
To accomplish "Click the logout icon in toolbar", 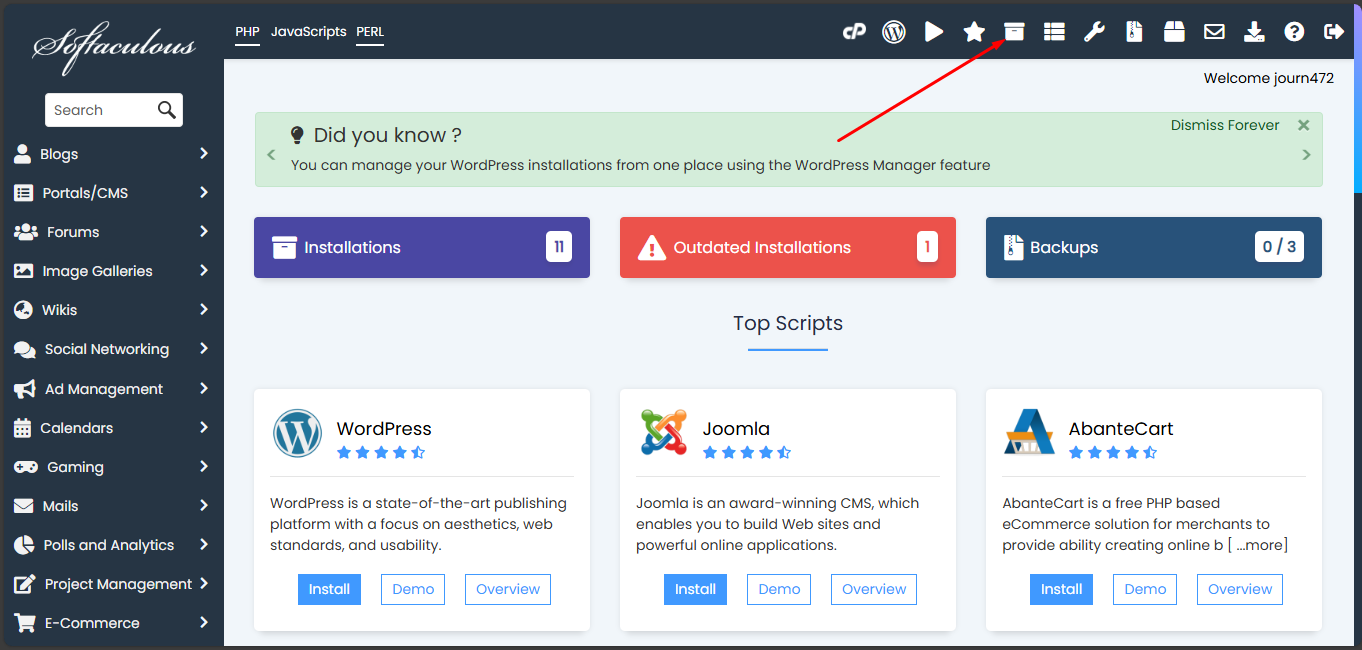I will pos(1333,32).
